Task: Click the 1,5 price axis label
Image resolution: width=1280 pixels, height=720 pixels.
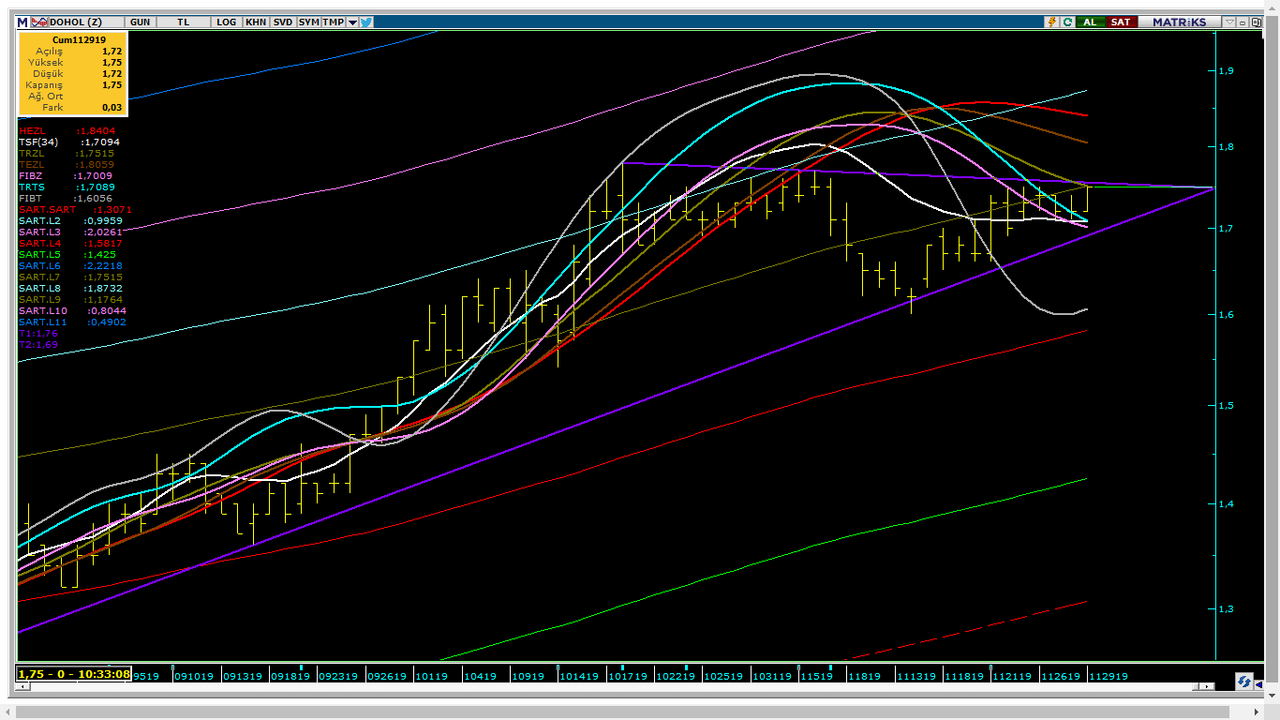Action: click(x=1226, y=406)
